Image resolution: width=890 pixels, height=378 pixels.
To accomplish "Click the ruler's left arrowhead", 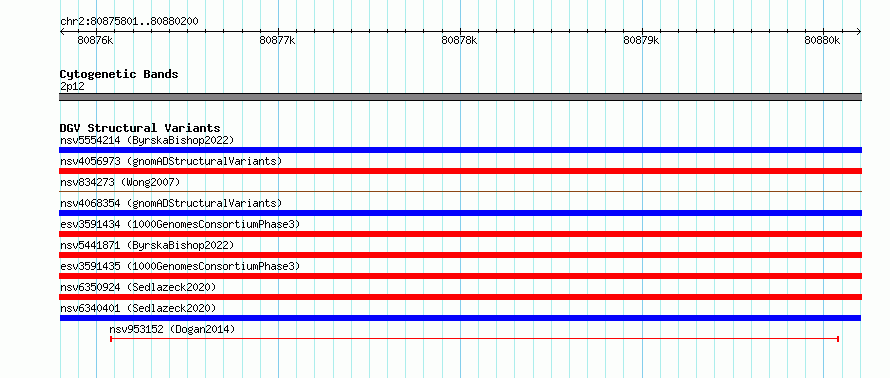I will pos(62,32).
